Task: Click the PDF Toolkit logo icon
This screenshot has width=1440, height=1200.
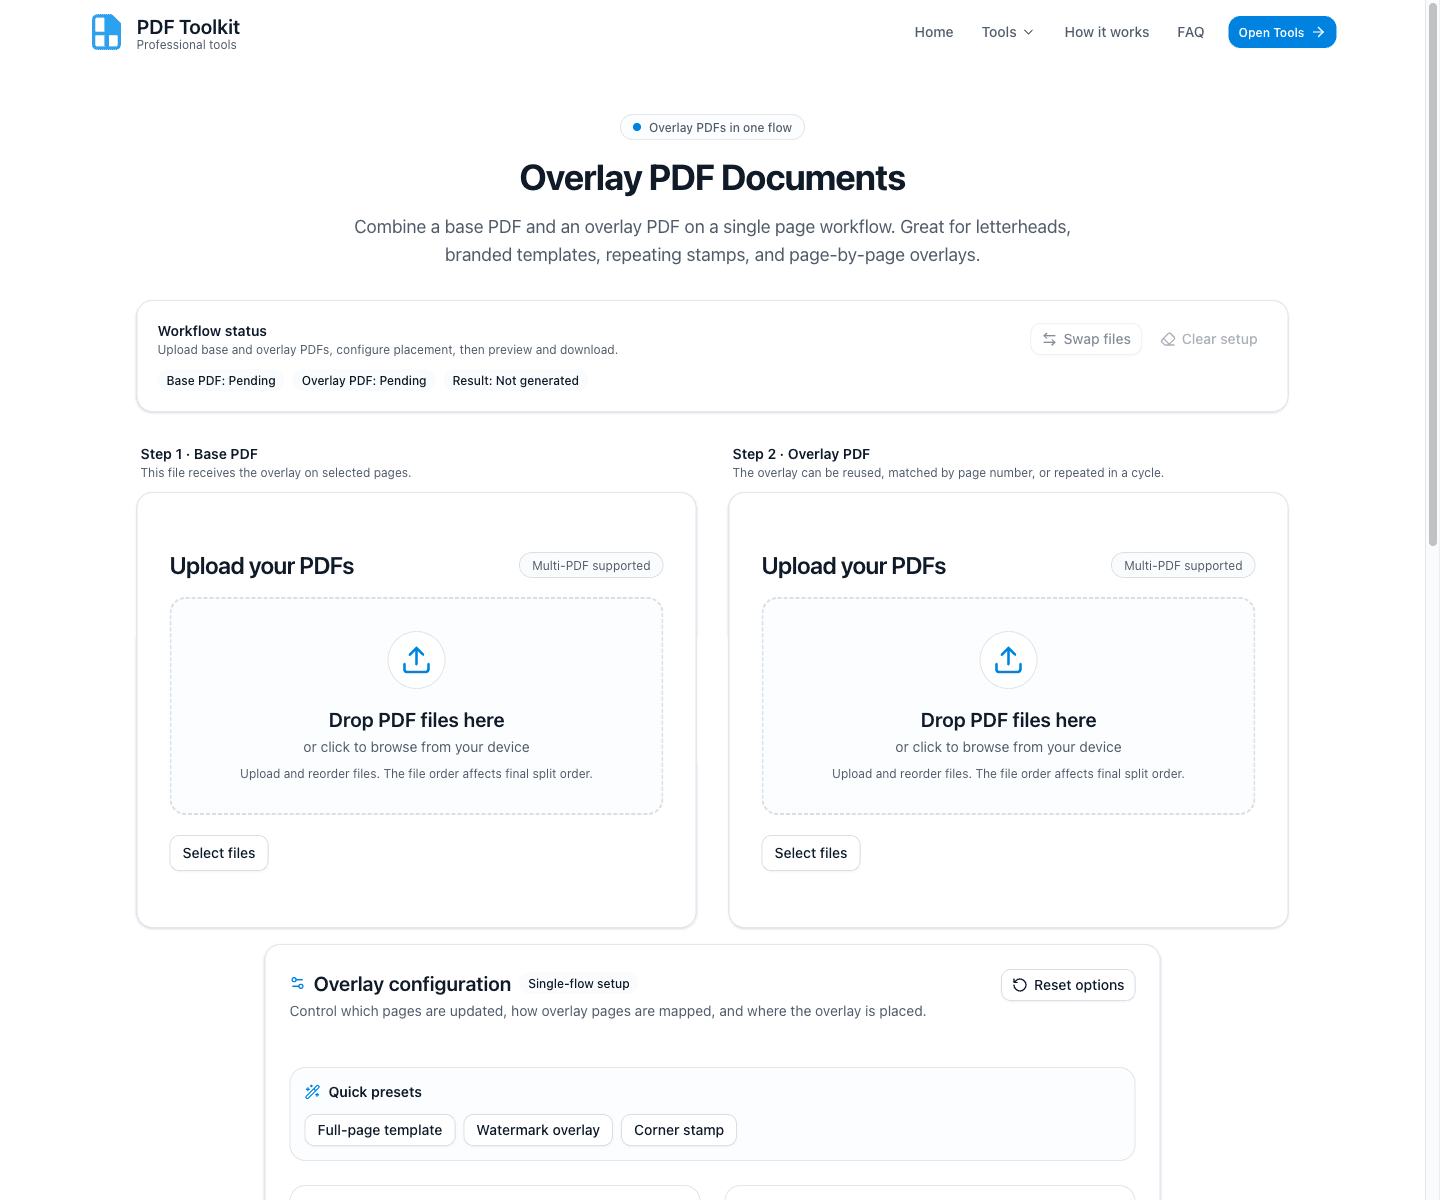Action: [105, 31]
